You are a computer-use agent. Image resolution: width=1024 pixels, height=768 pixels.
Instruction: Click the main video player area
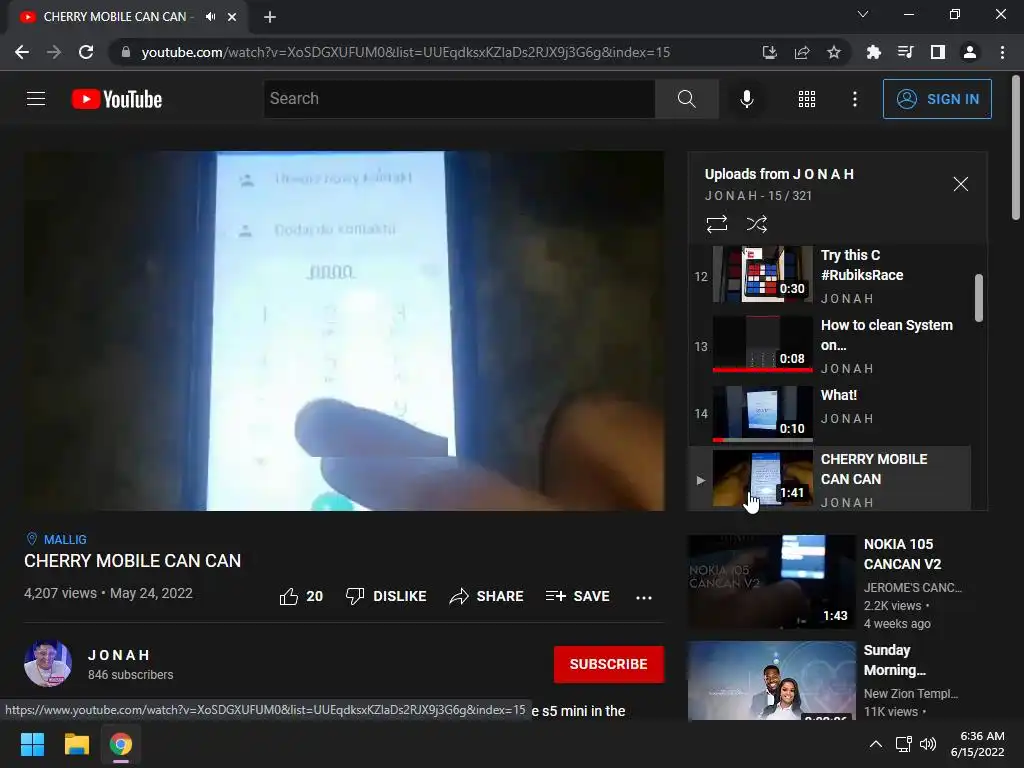pos(344,330)
